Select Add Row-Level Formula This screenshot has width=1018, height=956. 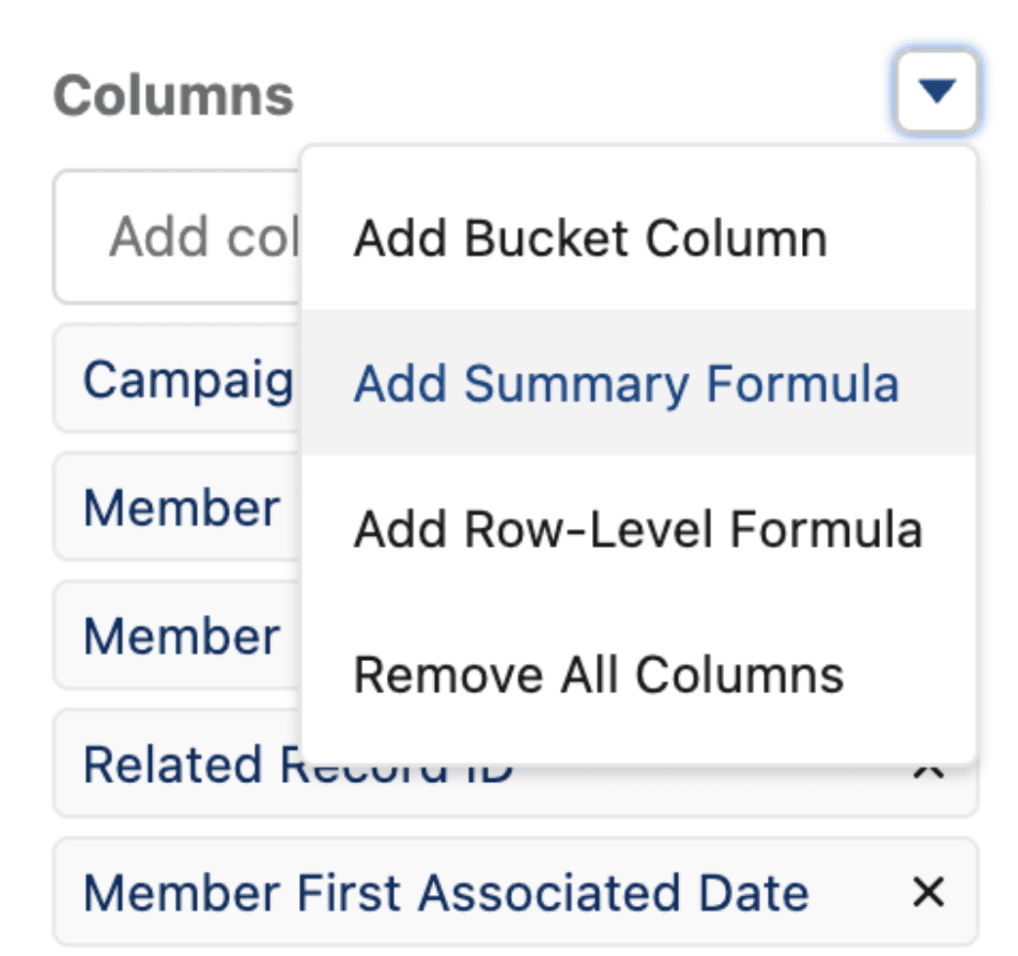pos(639,529)
